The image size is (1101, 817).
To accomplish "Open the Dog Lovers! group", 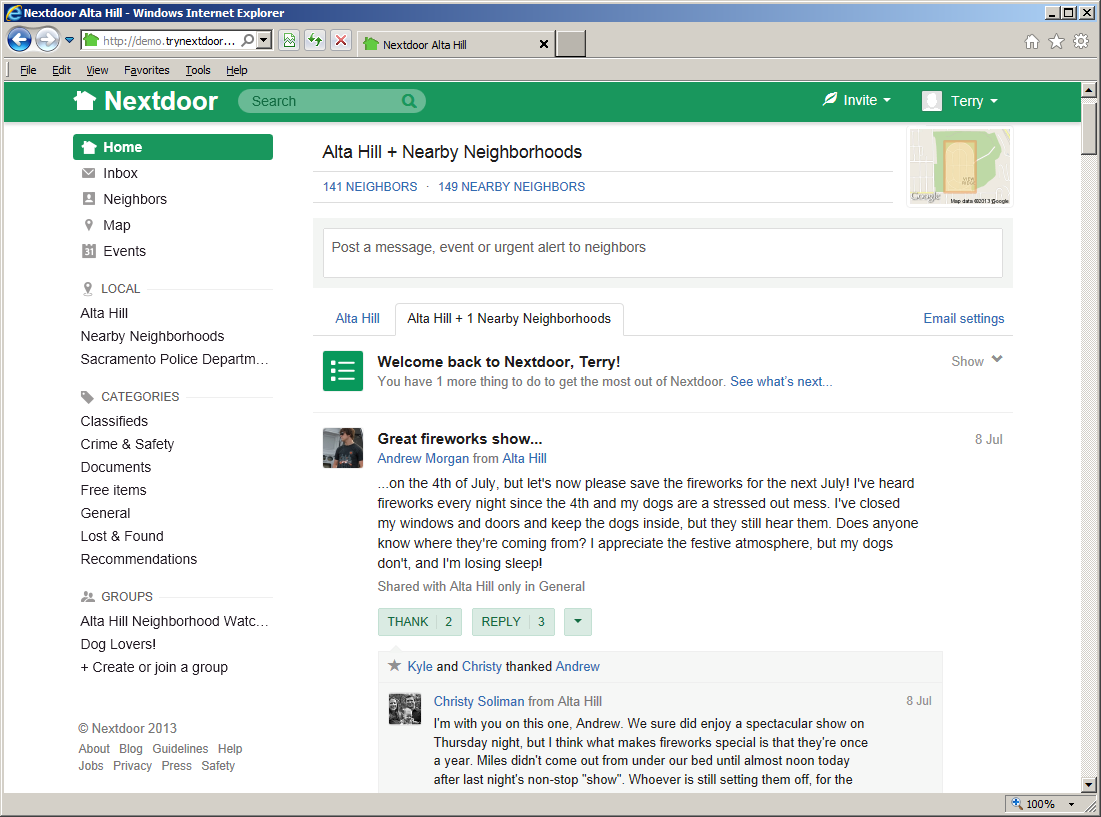I will (x=118, y=644).
